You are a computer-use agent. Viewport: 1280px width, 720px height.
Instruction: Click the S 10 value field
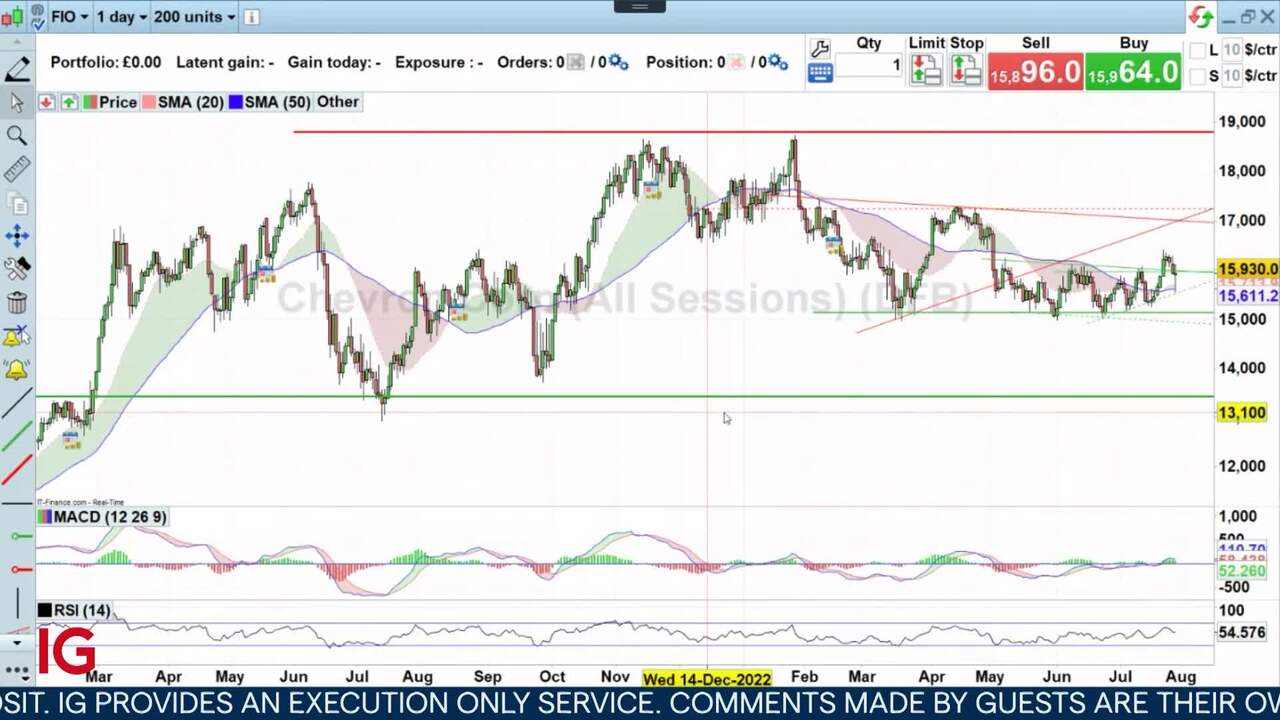click(x=1233, y=76)
